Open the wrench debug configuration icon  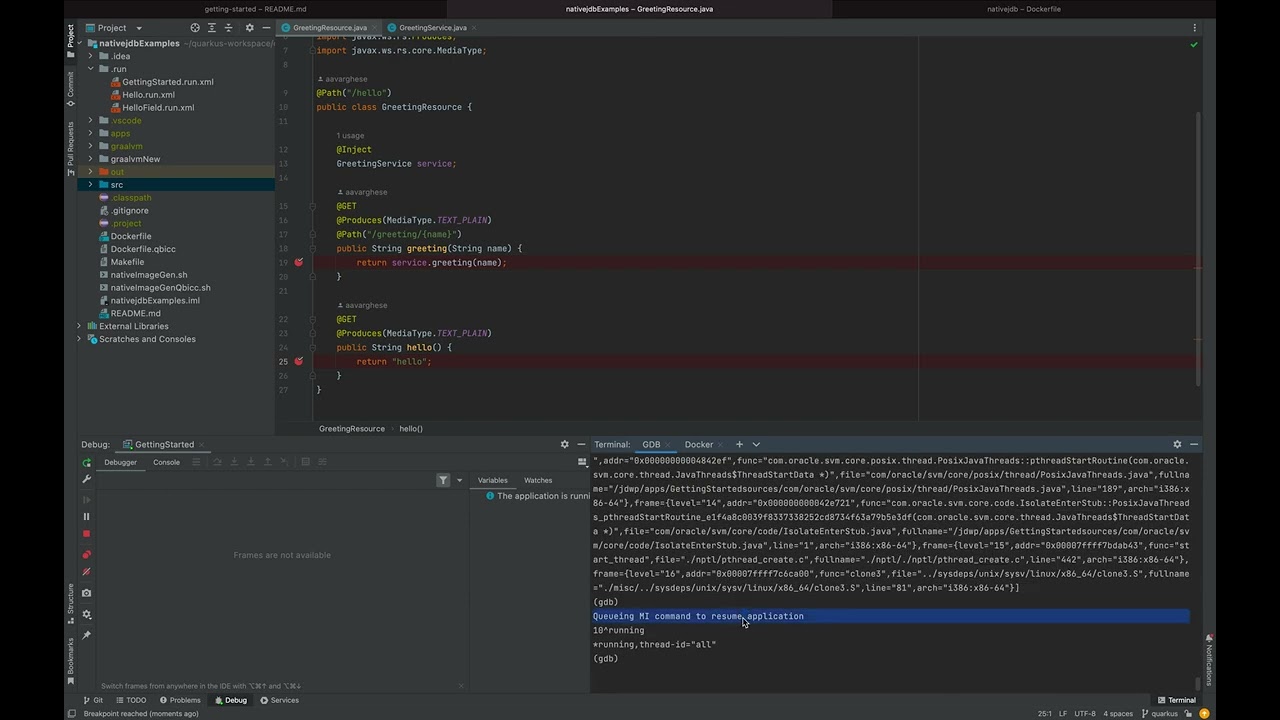[86, 479]
